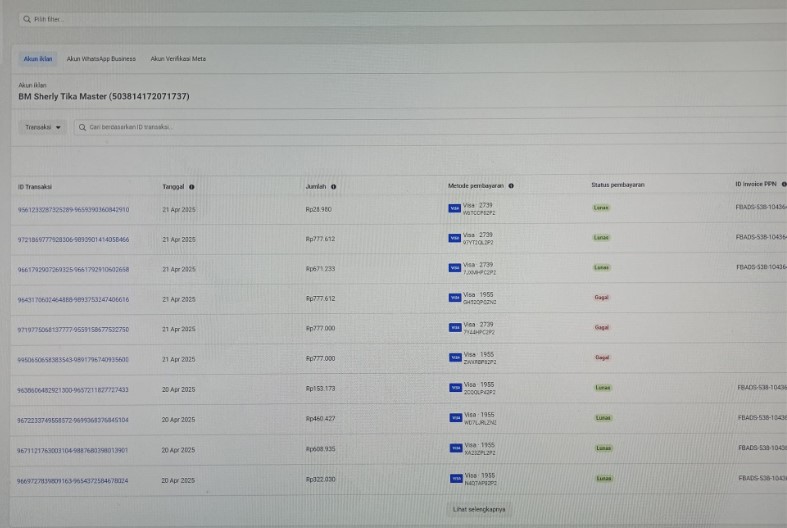The image size is (787, 528).
Task: Click the info icon next to Tanggal
Action: click(191, 187)
